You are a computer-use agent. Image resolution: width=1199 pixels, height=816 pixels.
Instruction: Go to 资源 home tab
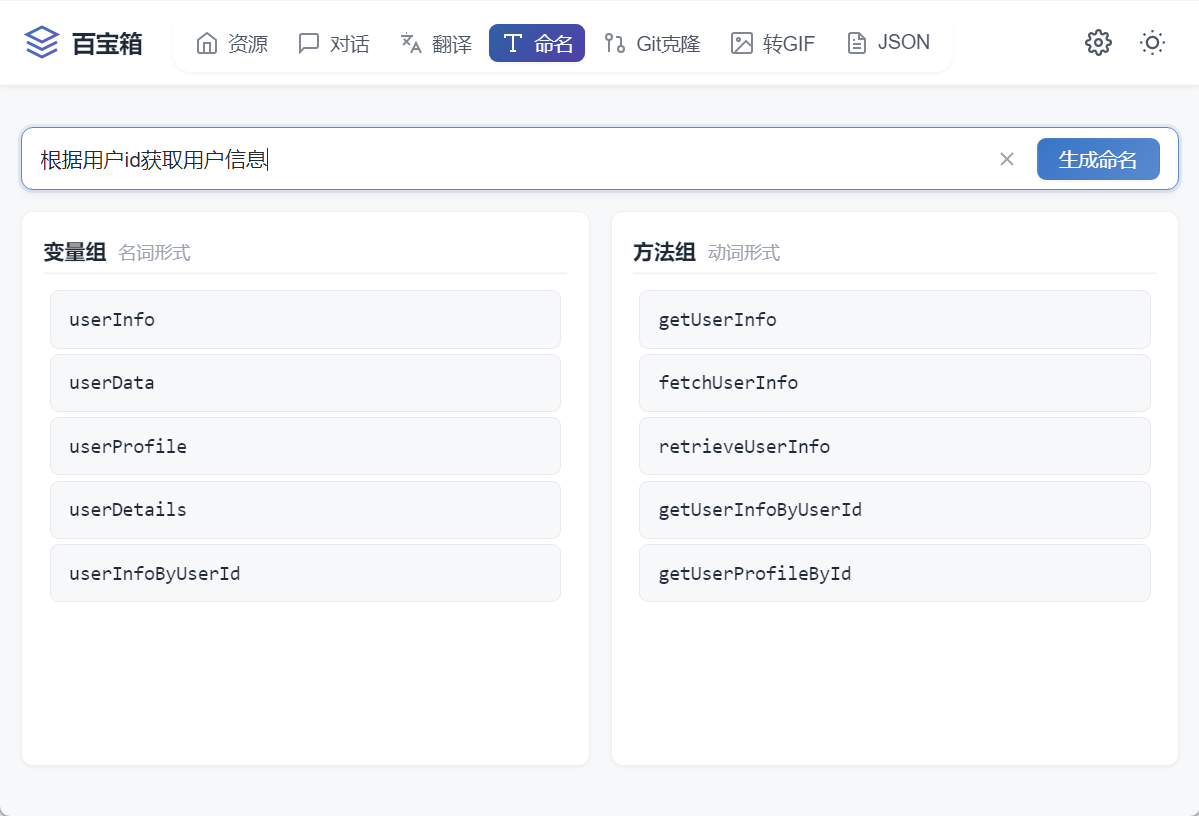click(x=232, y=44)
